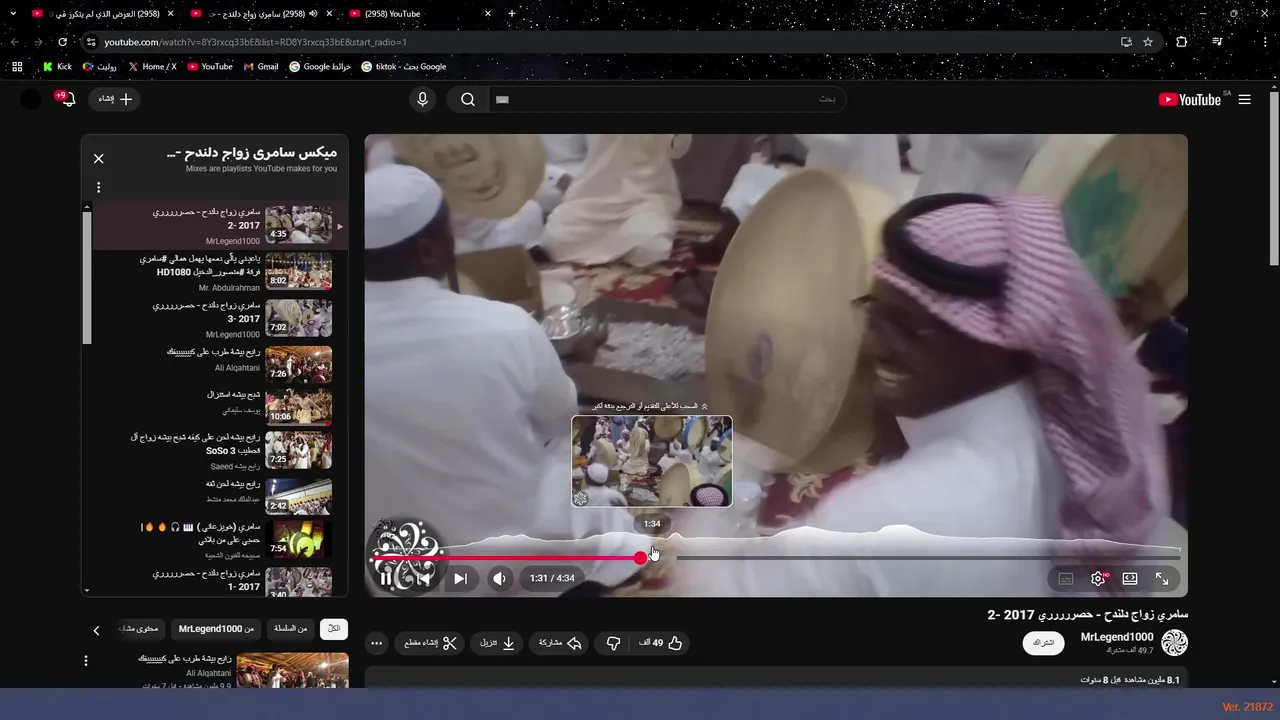Select the 'من MrLegend1000' filter chip

pyautogui.click(x=216, y=629)
